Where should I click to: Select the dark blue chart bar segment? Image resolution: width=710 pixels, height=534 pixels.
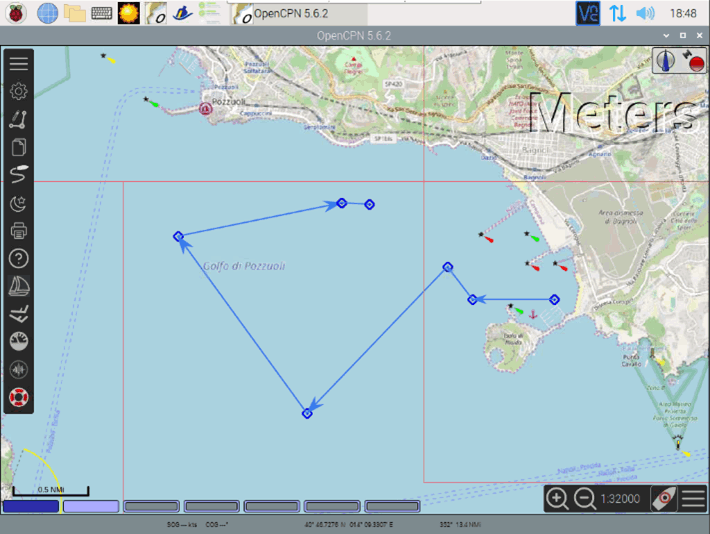(x=30, y=506)
